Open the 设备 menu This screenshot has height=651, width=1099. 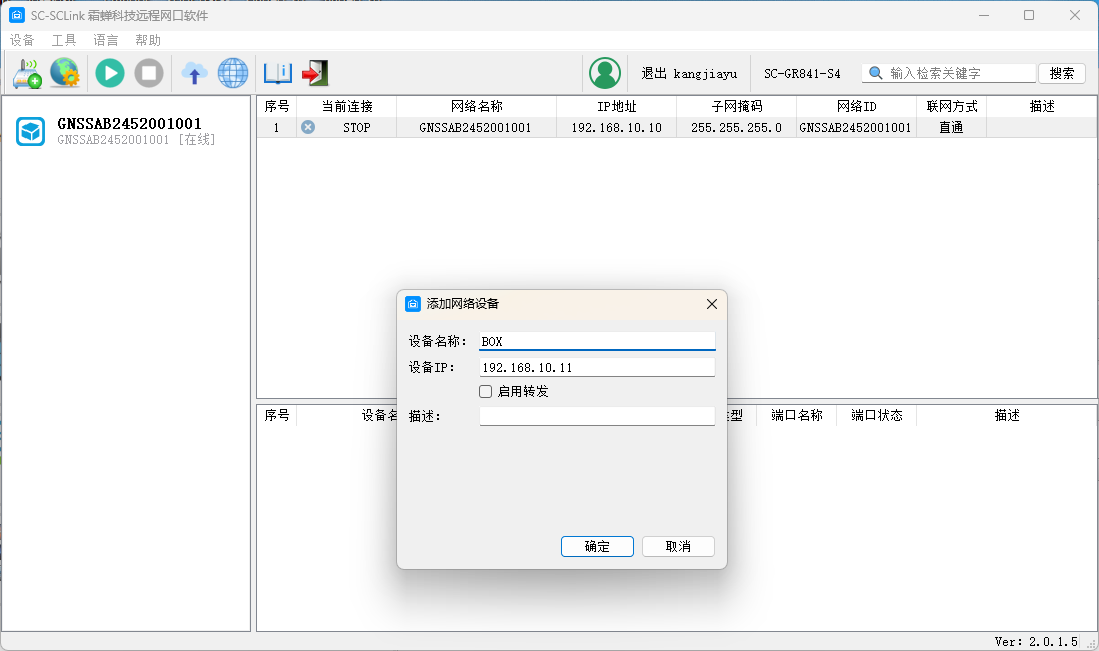tap(22, 40)
